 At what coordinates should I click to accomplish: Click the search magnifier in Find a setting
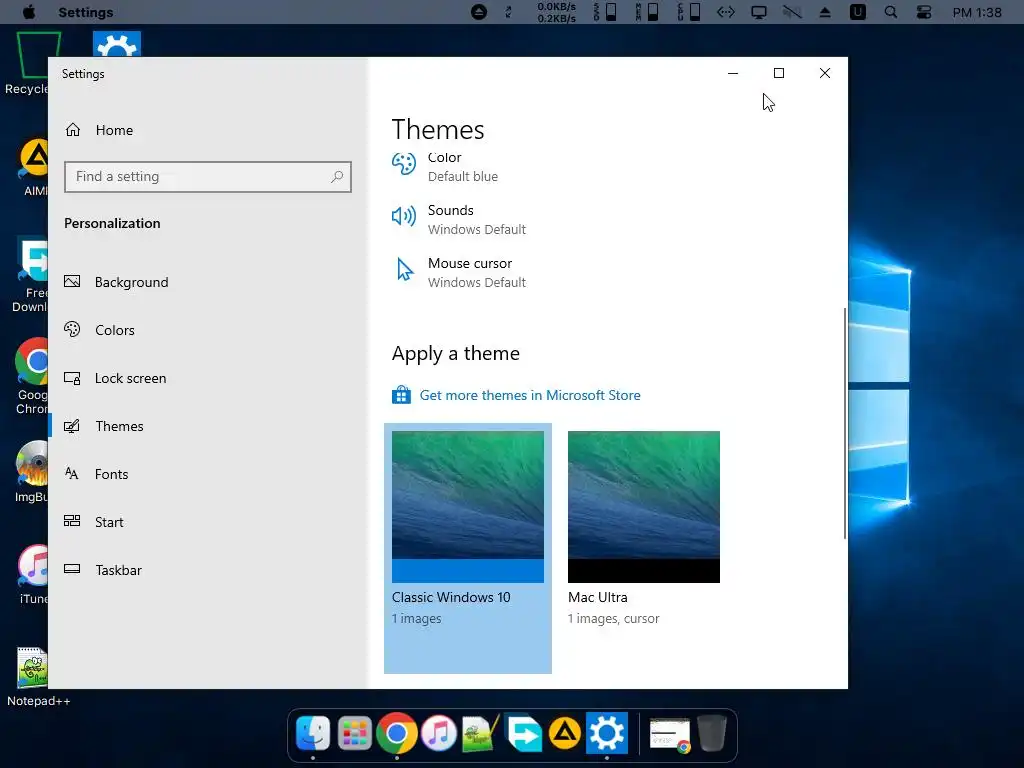coord(337,176)
